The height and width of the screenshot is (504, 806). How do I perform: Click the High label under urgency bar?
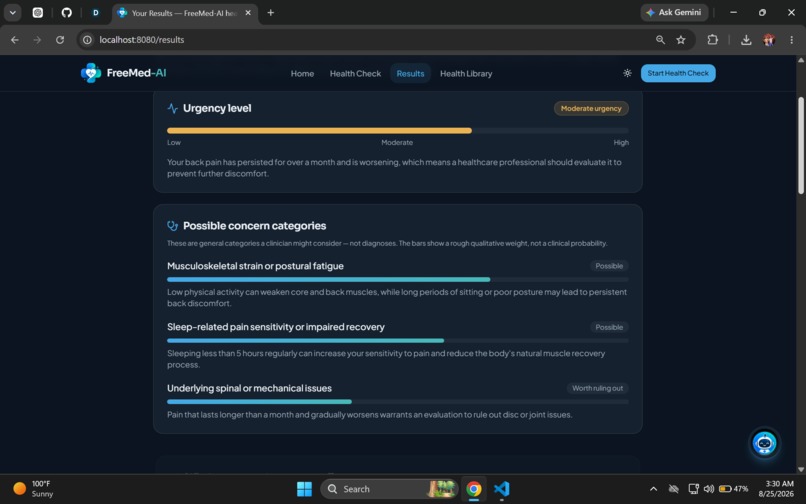pos(621,142)
